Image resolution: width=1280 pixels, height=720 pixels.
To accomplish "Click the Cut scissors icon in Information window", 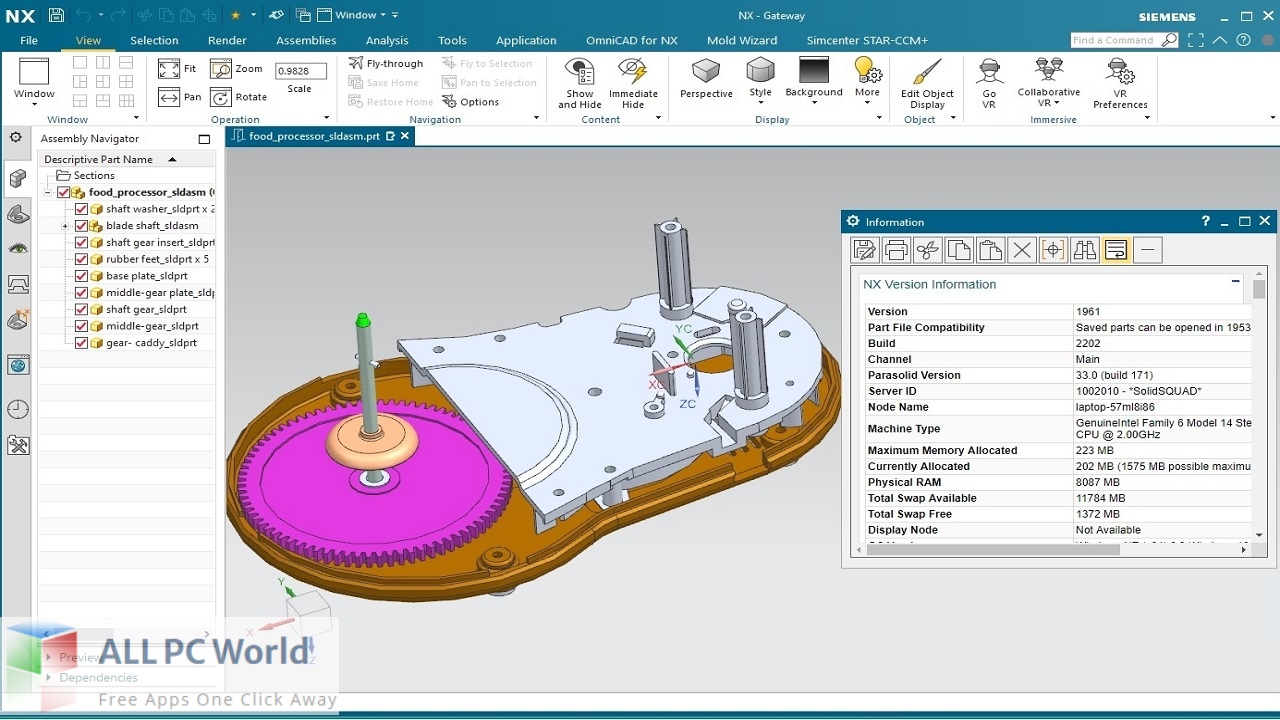I will (928, 250).
